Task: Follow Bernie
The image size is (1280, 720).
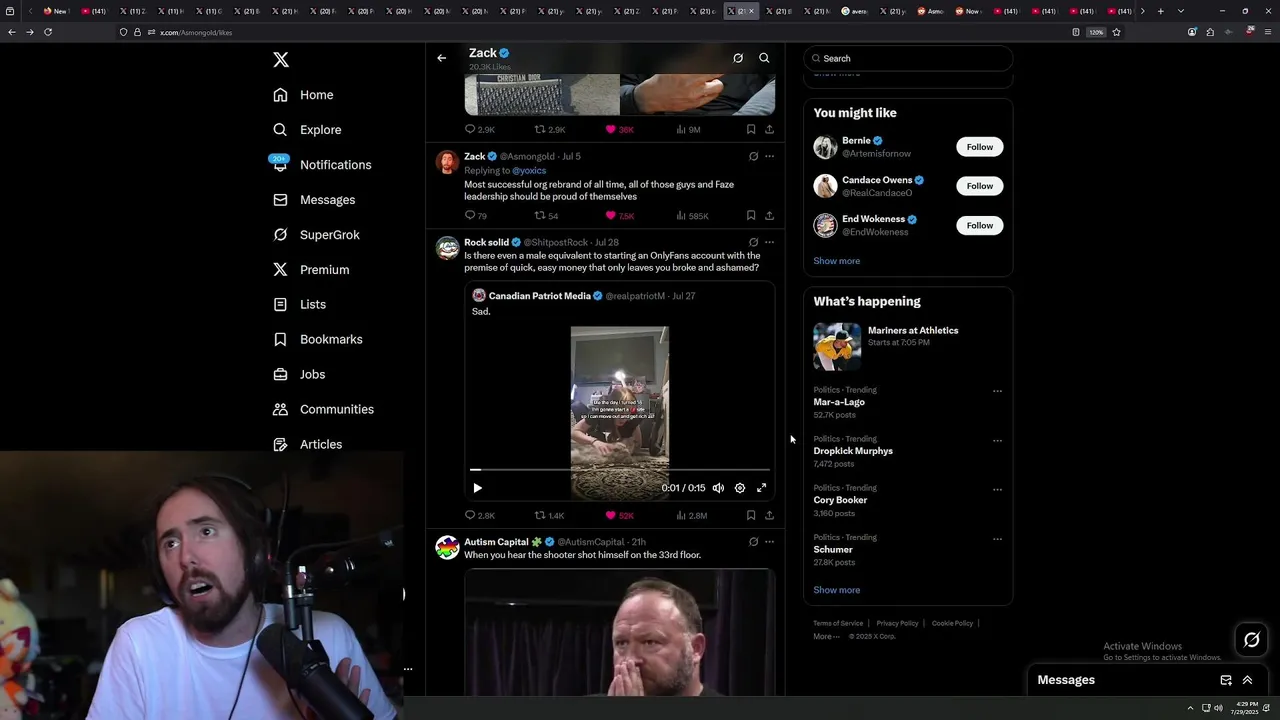Action: [x=979, y=147]
